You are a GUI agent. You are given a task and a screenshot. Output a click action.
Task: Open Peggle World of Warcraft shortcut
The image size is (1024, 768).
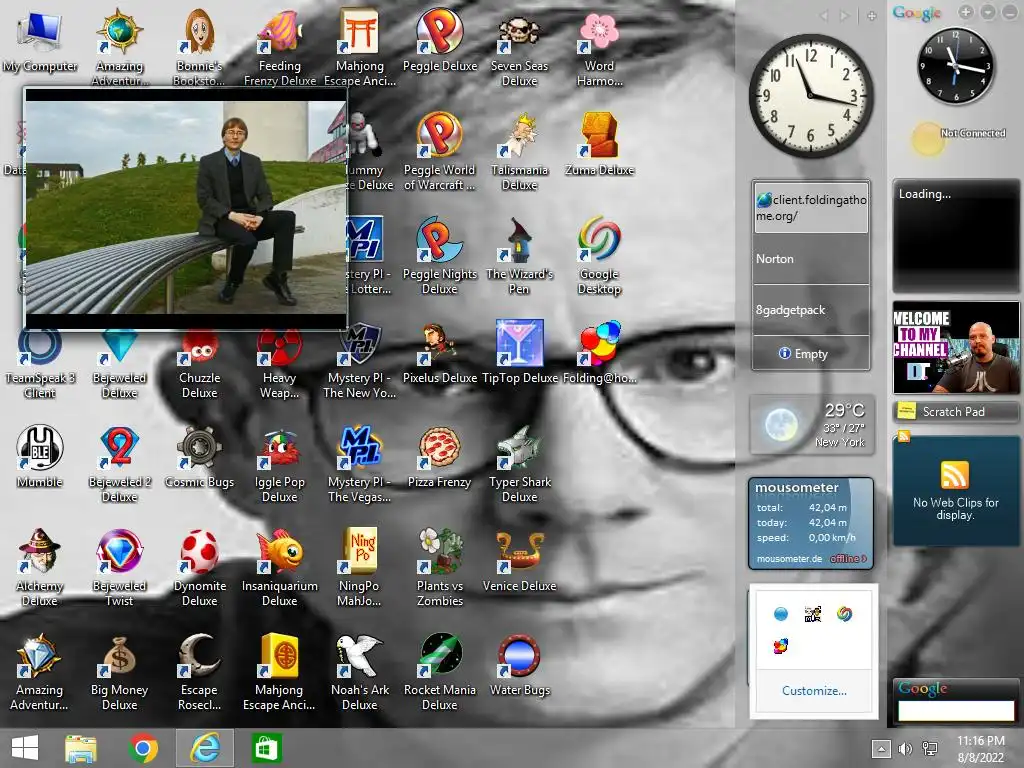pos(440,152)
